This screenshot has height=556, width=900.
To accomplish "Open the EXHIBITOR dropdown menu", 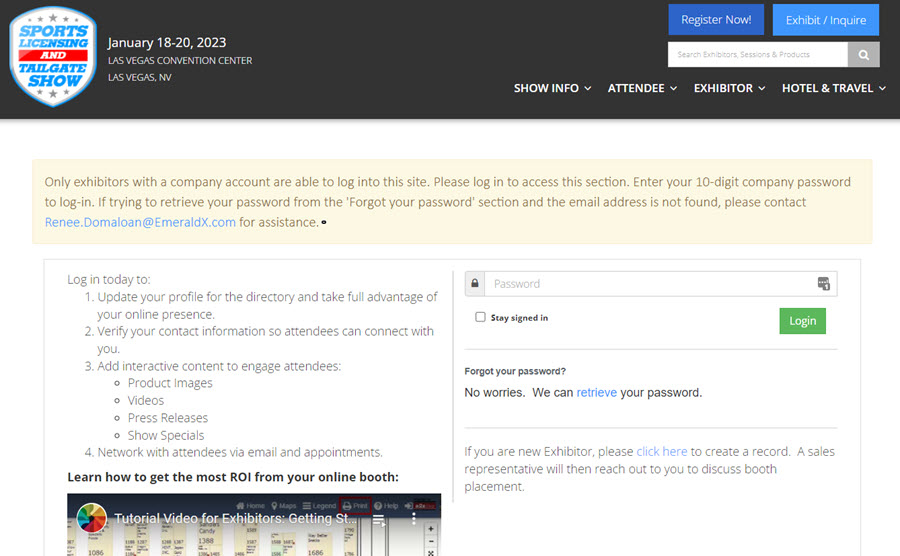I will pyautogui.click(x=729, y=88).
